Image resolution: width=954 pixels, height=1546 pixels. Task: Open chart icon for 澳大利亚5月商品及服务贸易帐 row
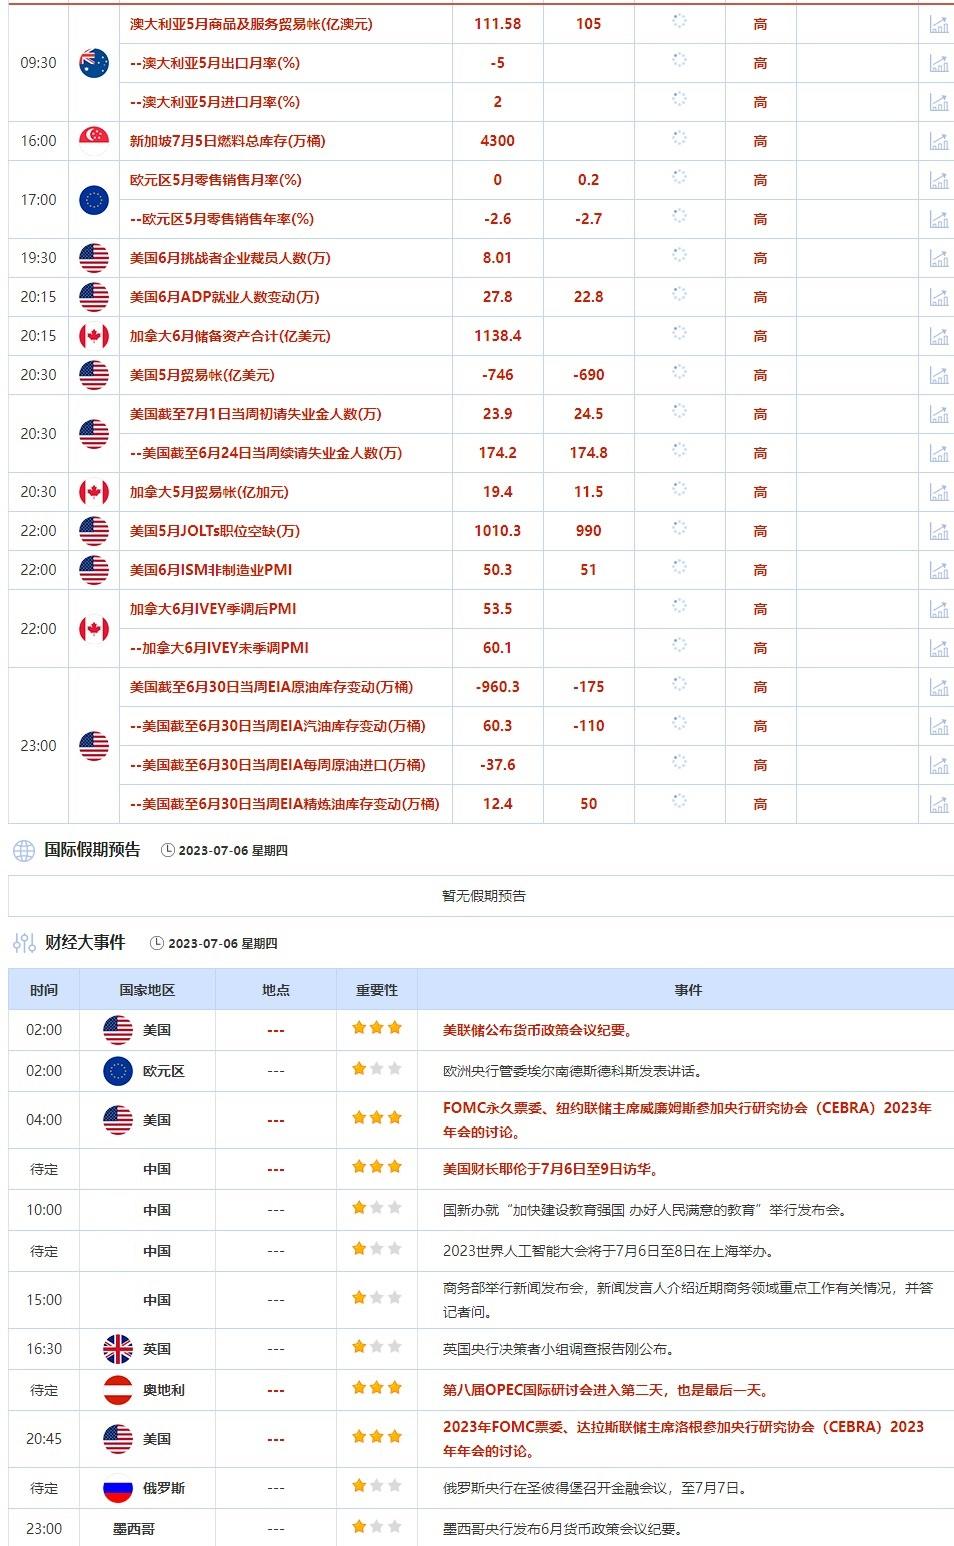coord(939,24)
